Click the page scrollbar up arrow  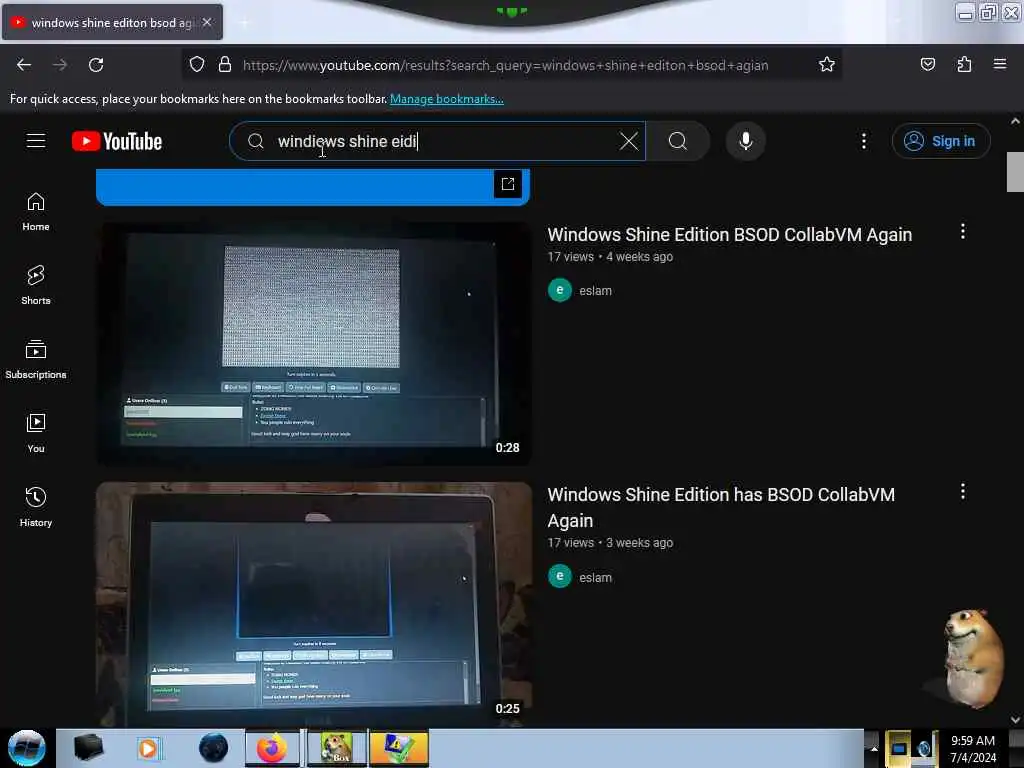pyautogui.click(x=1015, y=121)
